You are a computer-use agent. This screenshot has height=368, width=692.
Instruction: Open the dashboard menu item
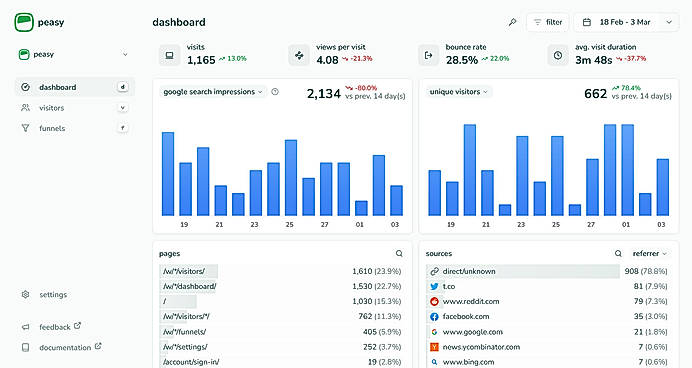[75, 87]
